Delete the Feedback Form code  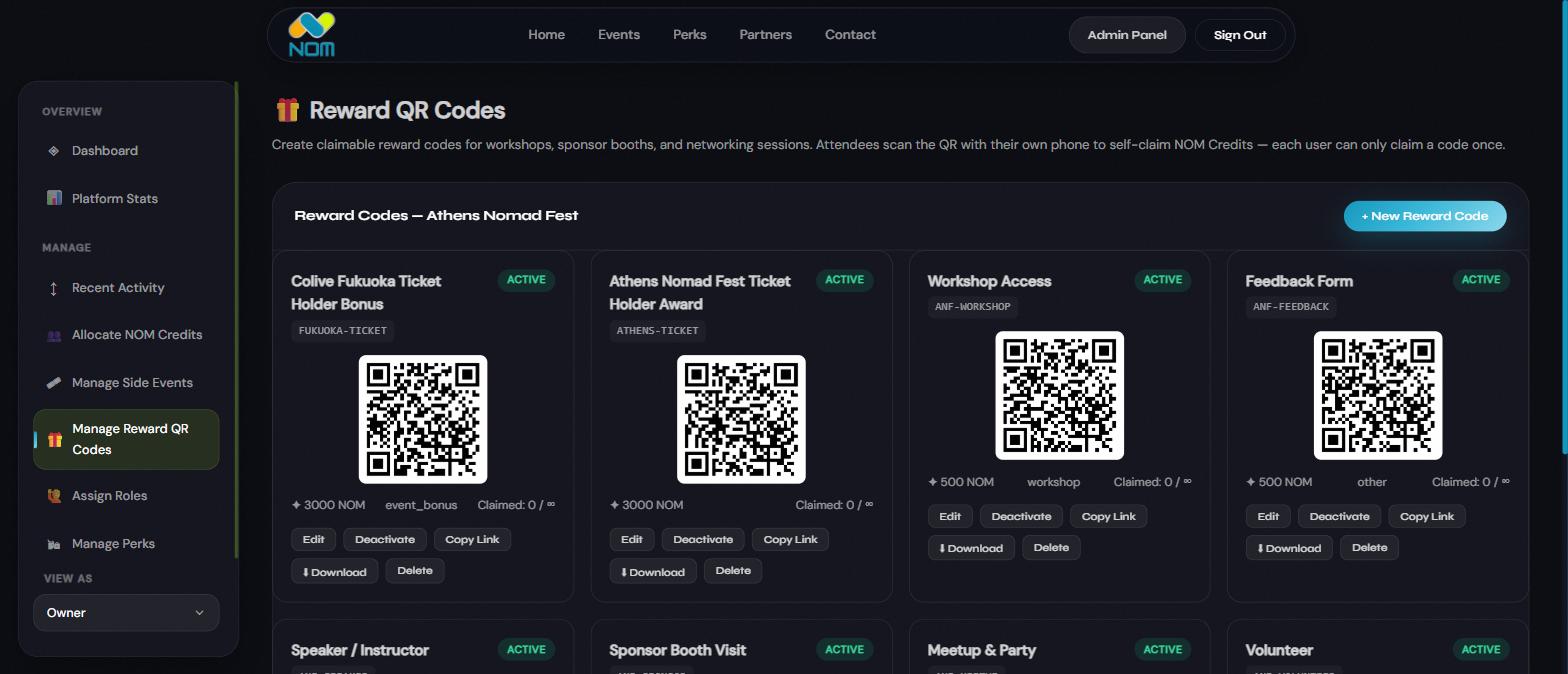click(x=1369, y=548)
